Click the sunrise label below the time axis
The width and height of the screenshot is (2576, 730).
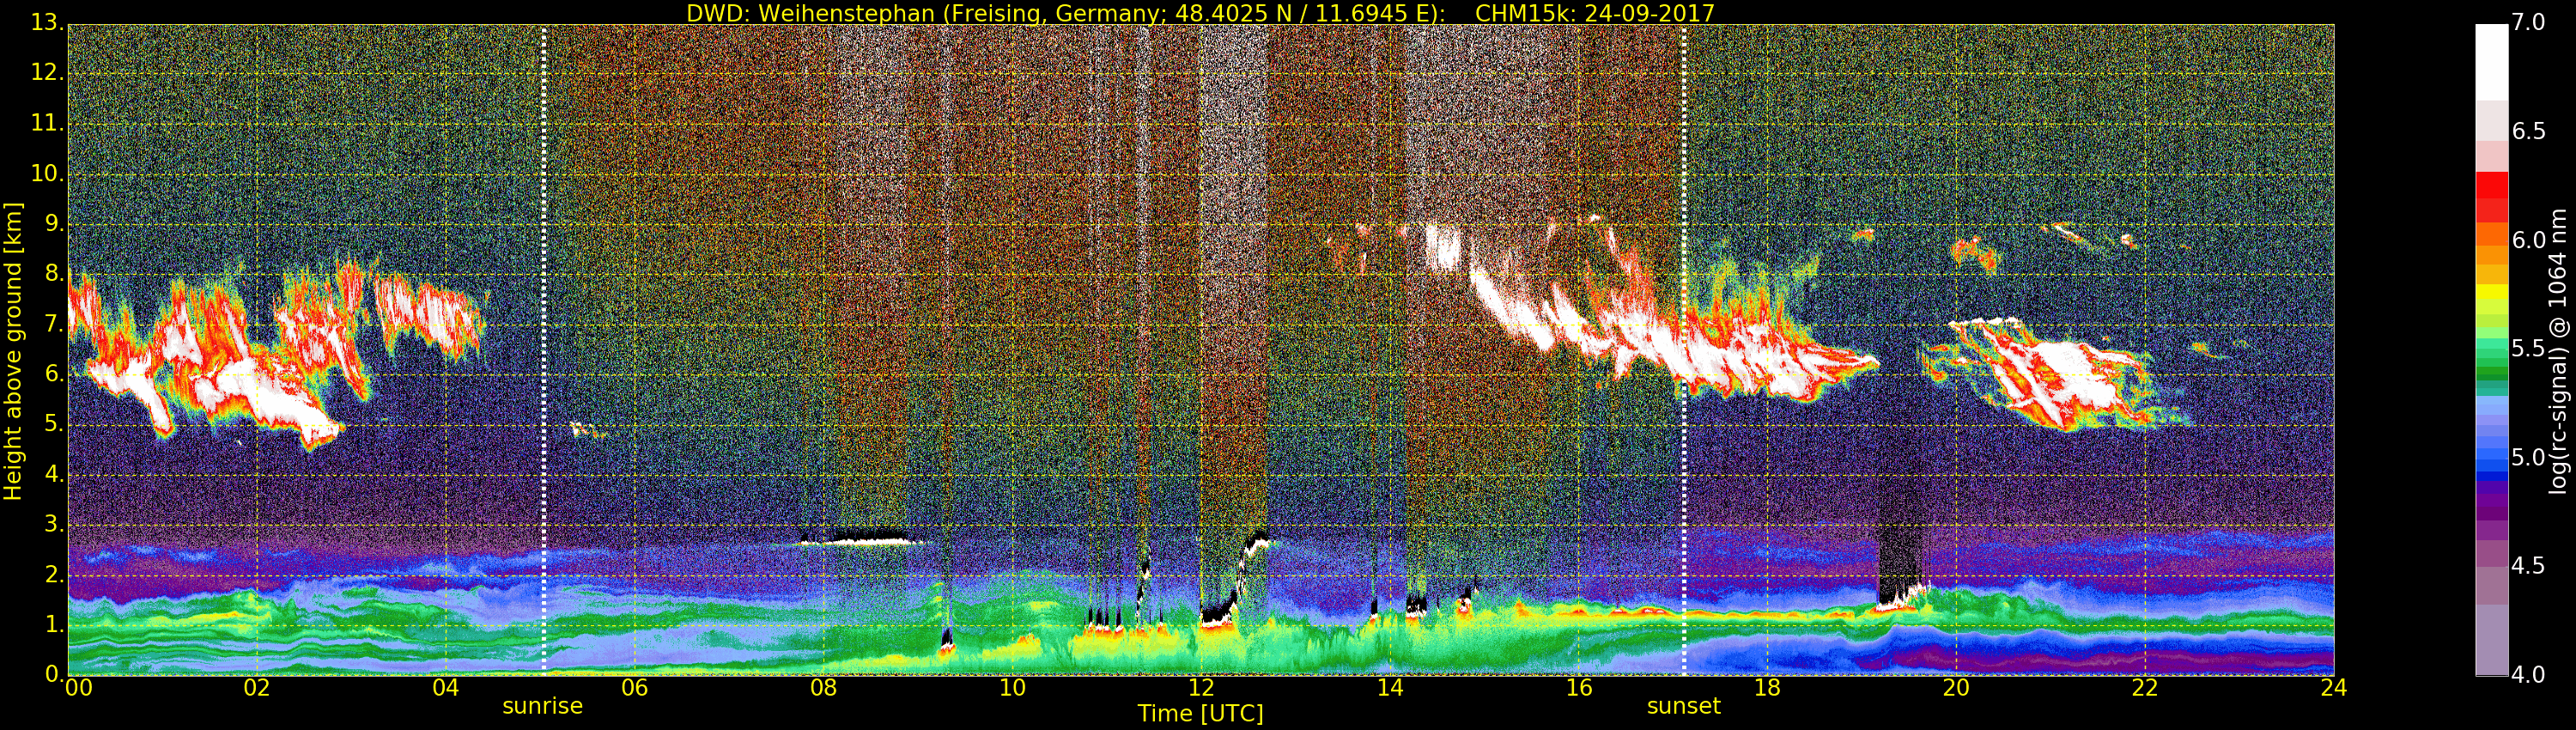pos(542,706)
